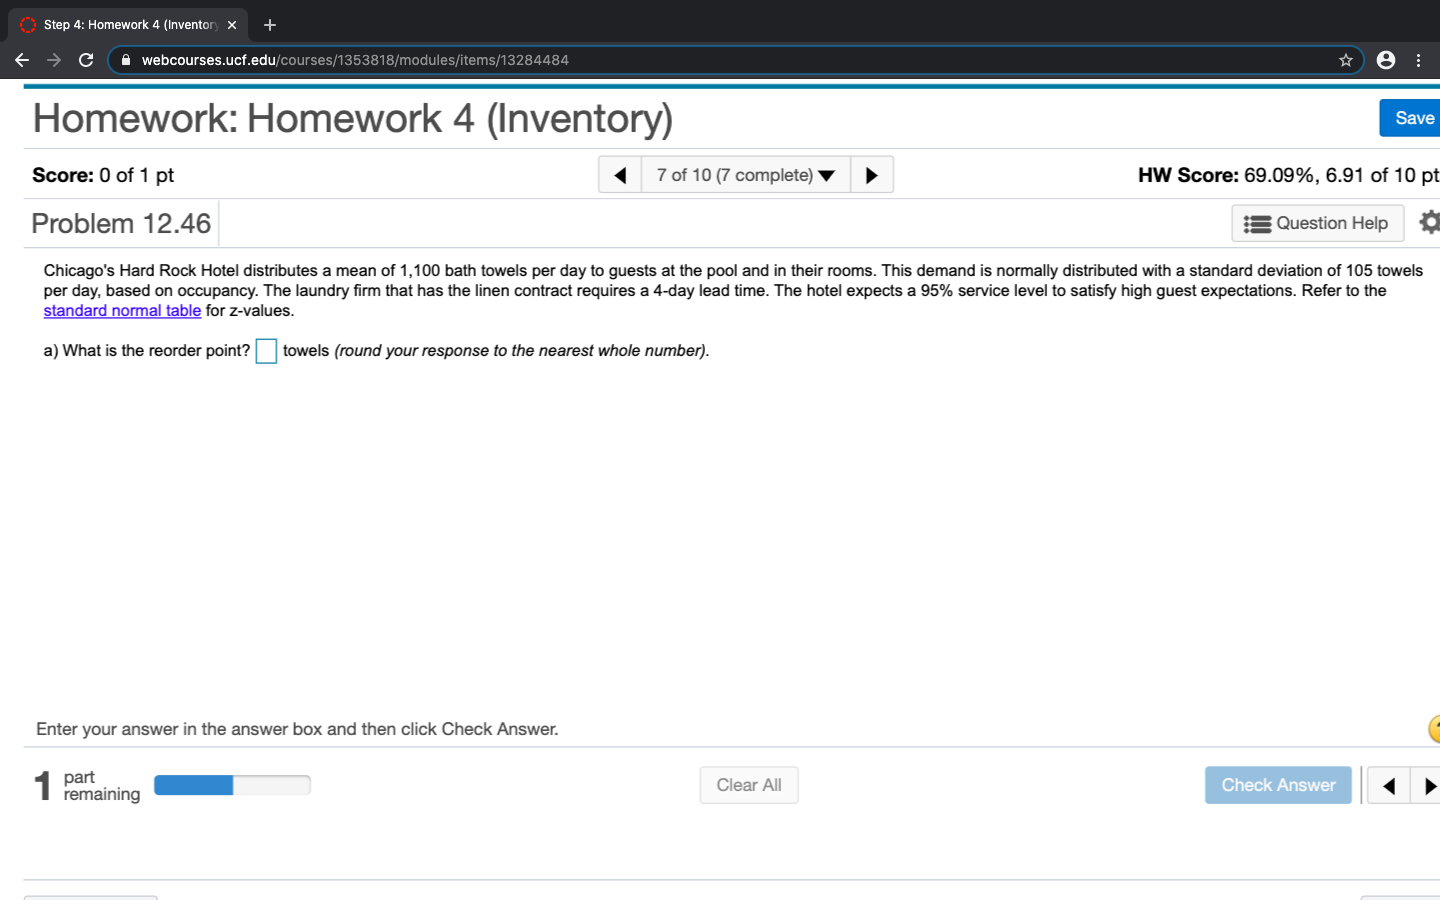1440x900 pixels.
Task: Advance to next problem with the right arrow
Action: click(x=871, y=174)
